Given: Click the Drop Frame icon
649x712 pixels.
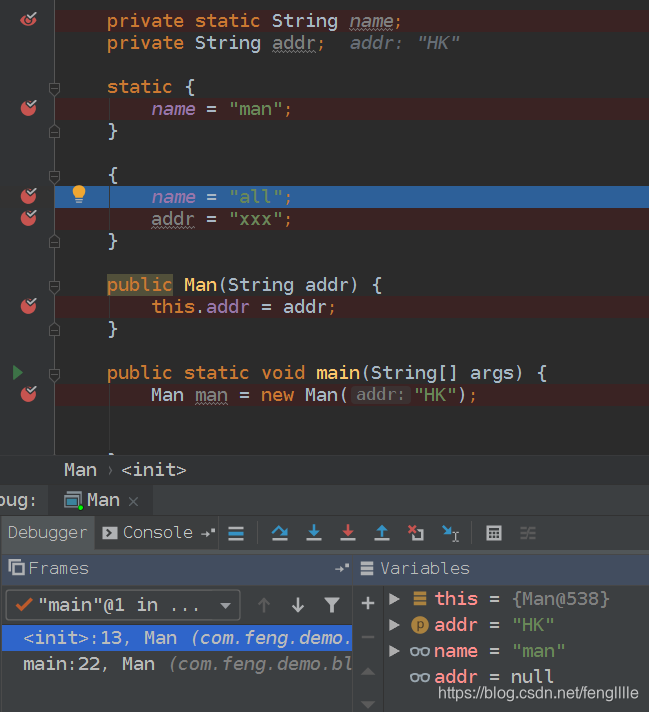Looking at the screenshot, I should (416, 533).
